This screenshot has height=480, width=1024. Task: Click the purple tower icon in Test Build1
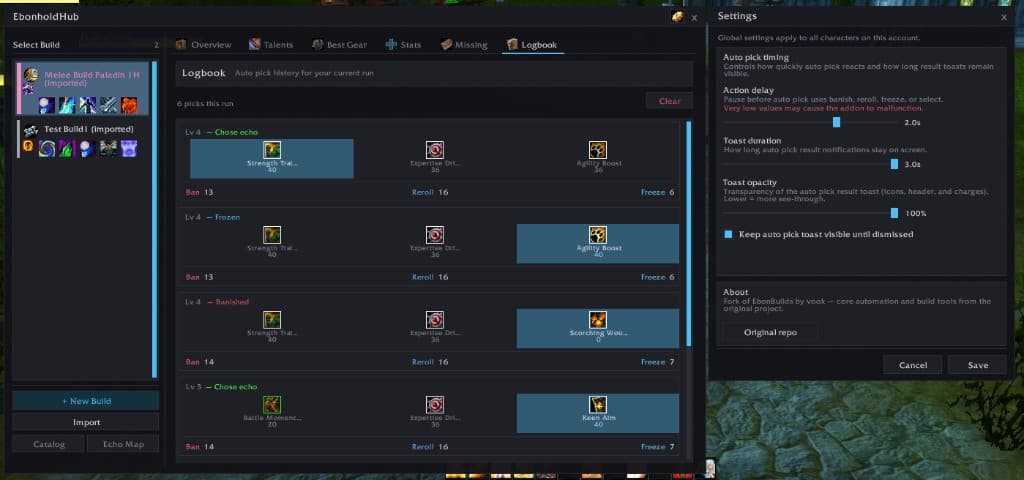click(129, 149)
